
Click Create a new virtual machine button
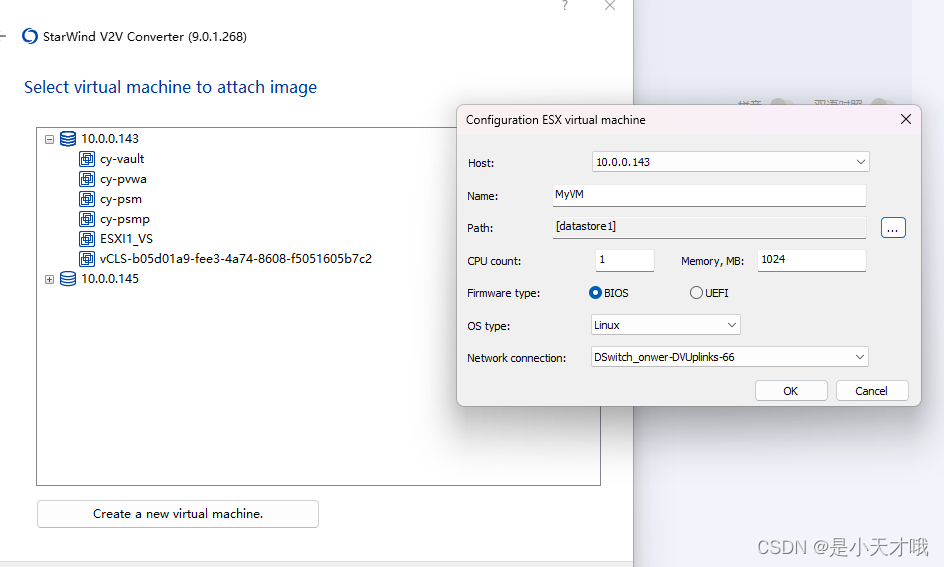[178, 514]
